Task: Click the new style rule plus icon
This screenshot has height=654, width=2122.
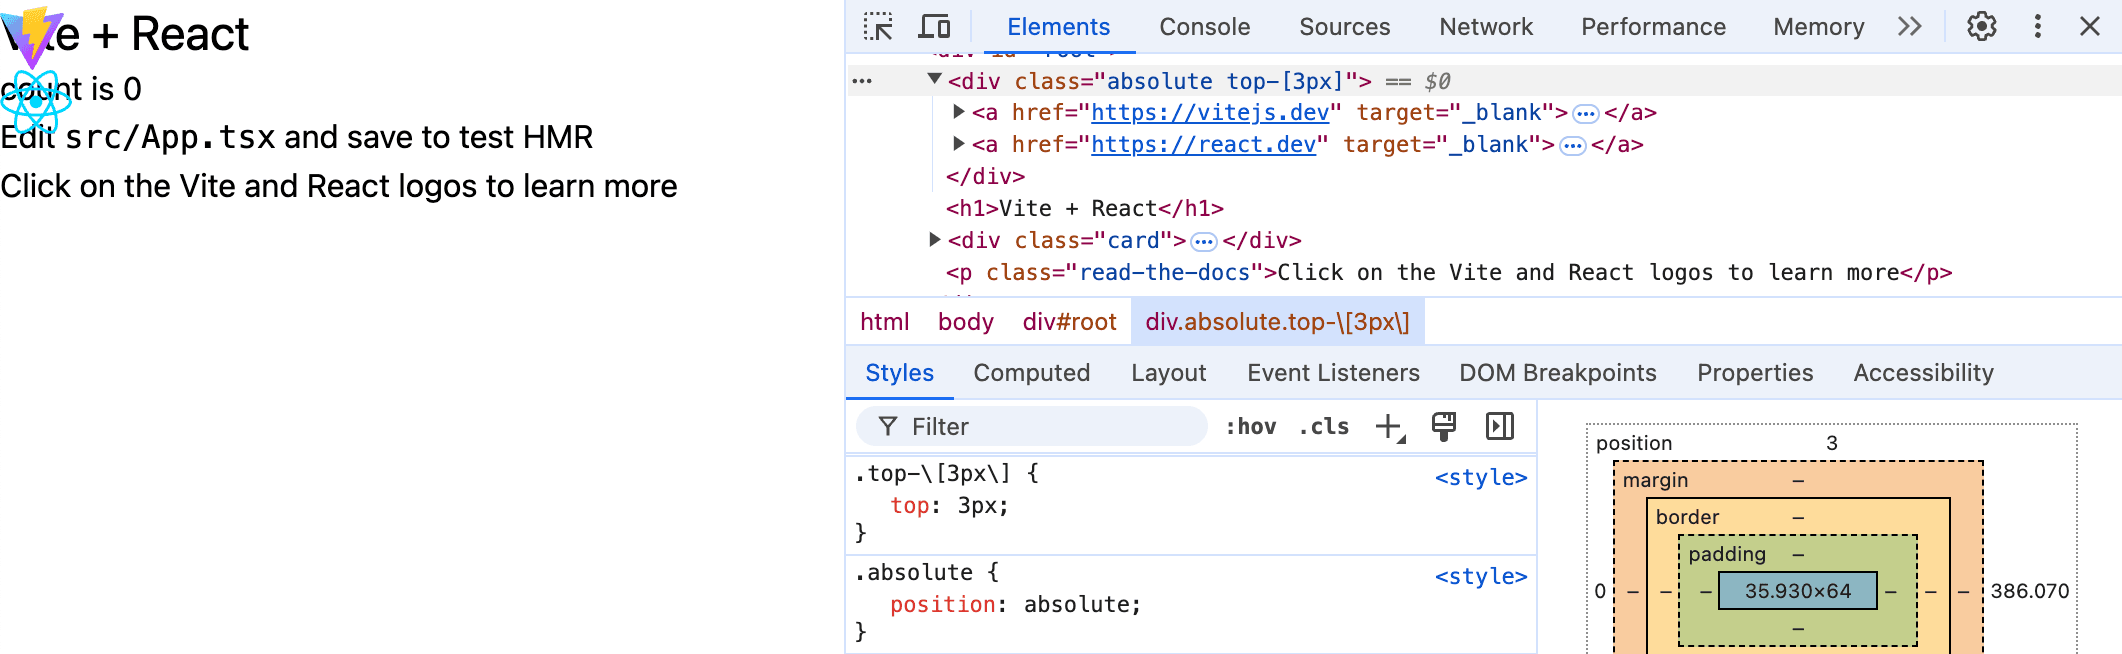Action: coord(1389,427)
